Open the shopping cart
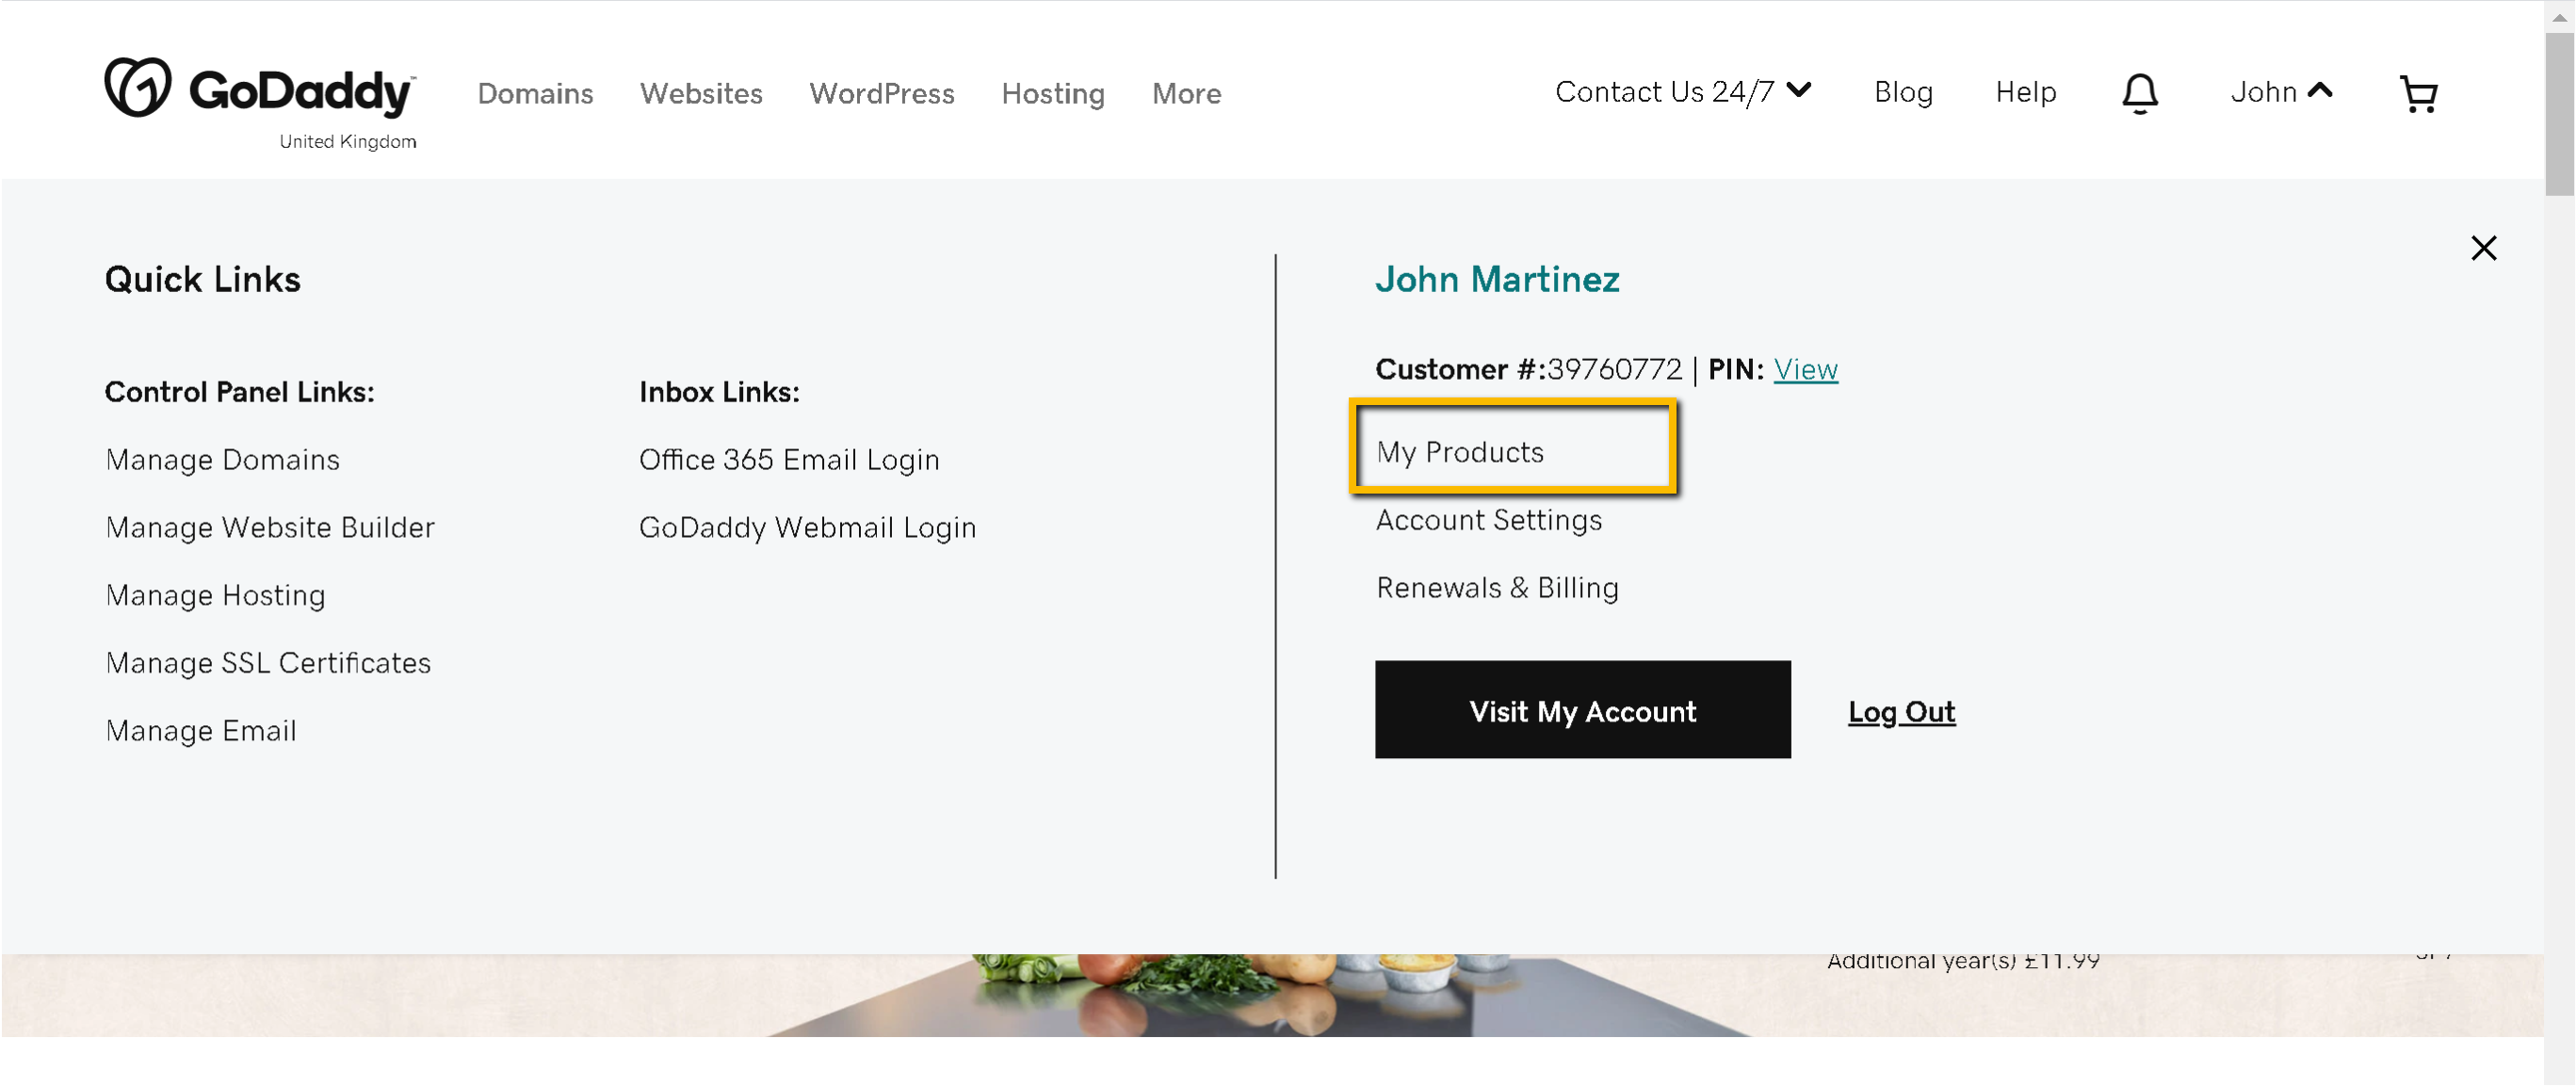This screenshot has height=1086, width=2576. pyautogui.click(x=2418, y=94)
